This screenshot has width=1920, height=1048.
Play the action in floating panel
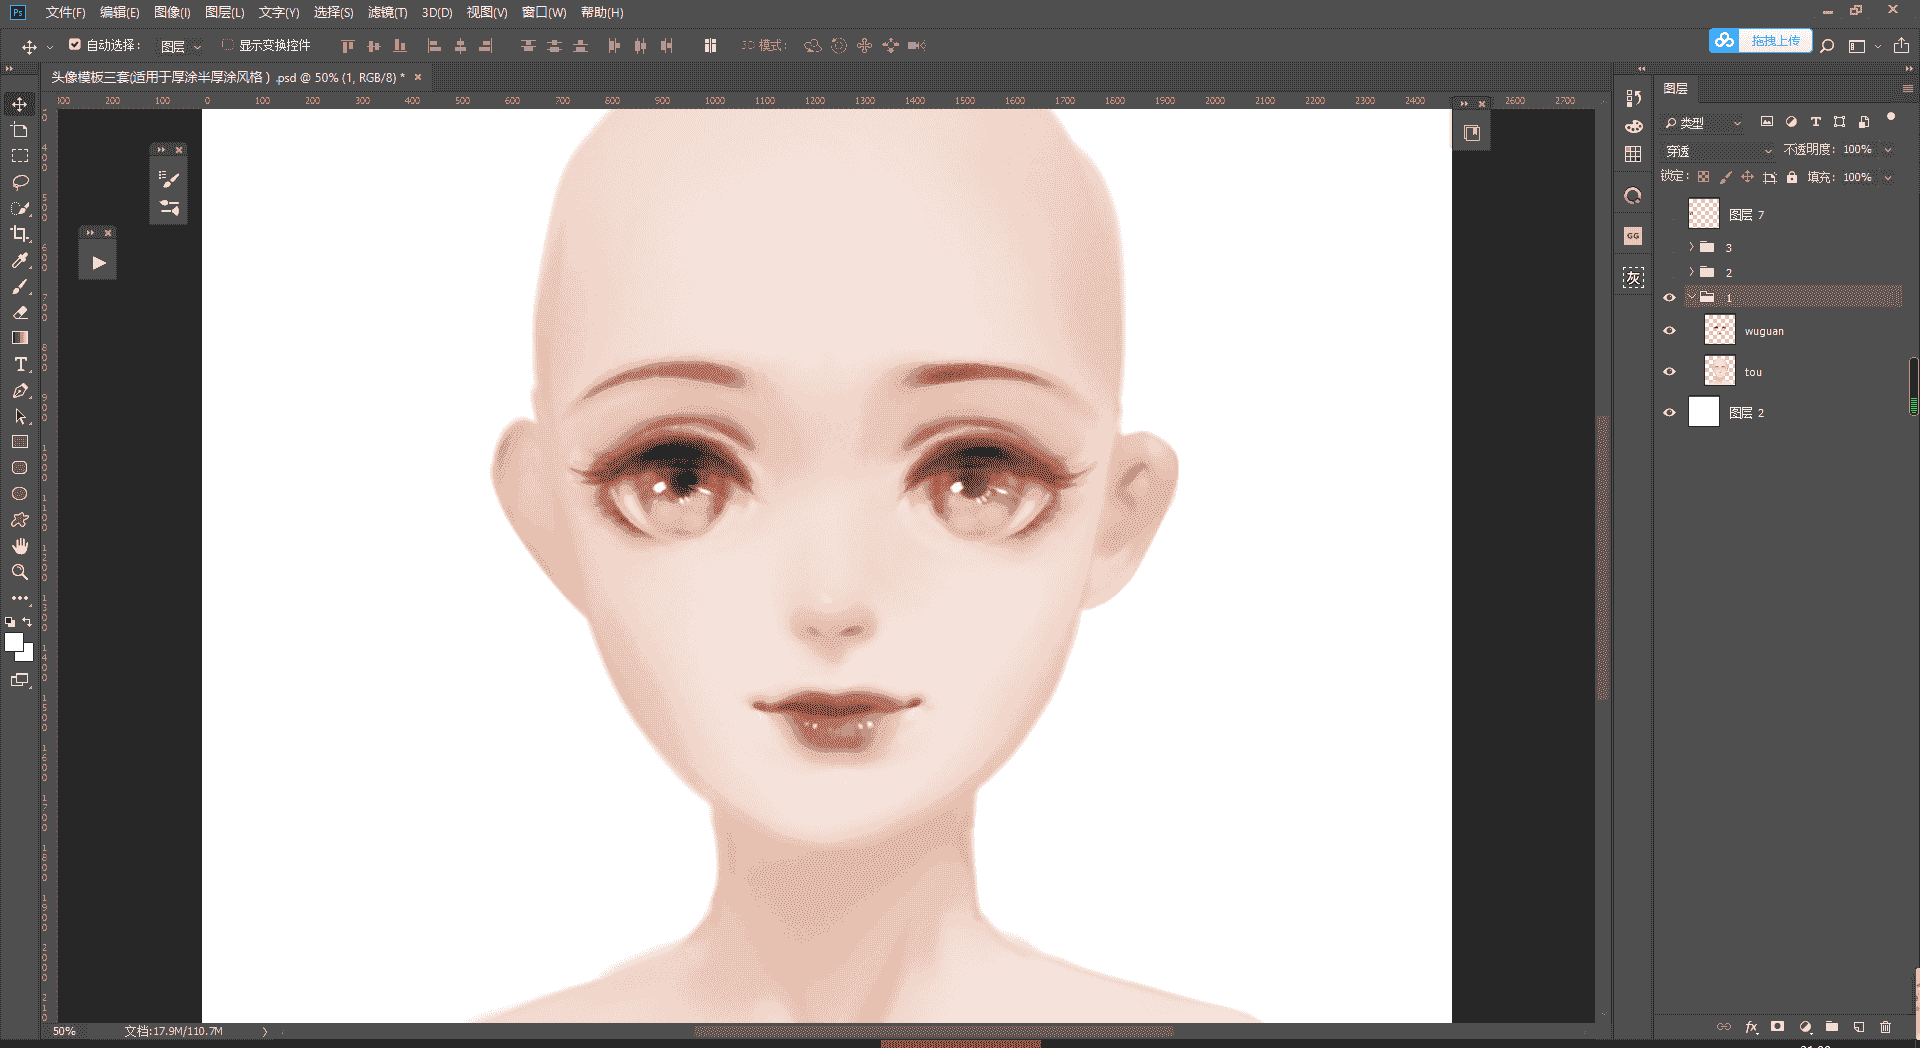click(x=98, y=263)
